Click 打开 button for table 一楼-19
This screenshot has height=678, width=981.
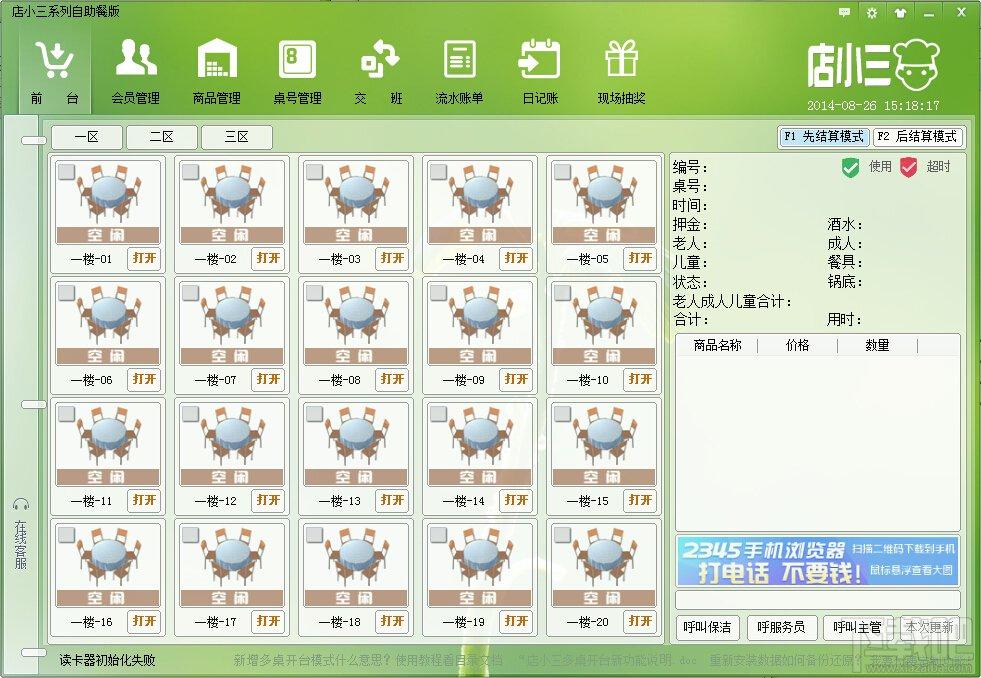pos(516,621)
